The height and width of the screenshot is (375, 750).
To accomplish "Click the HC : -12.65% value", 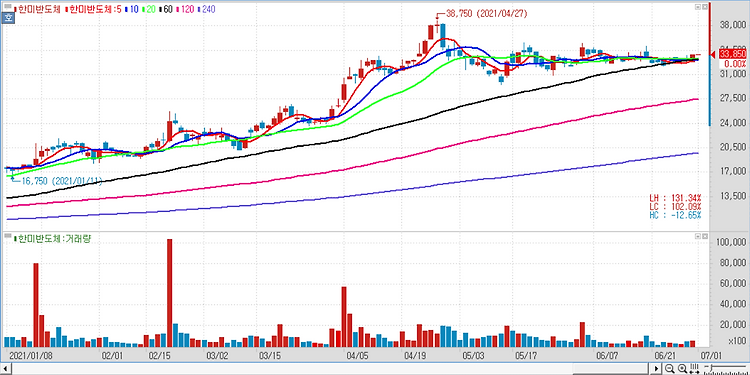I will pos(675,215).
